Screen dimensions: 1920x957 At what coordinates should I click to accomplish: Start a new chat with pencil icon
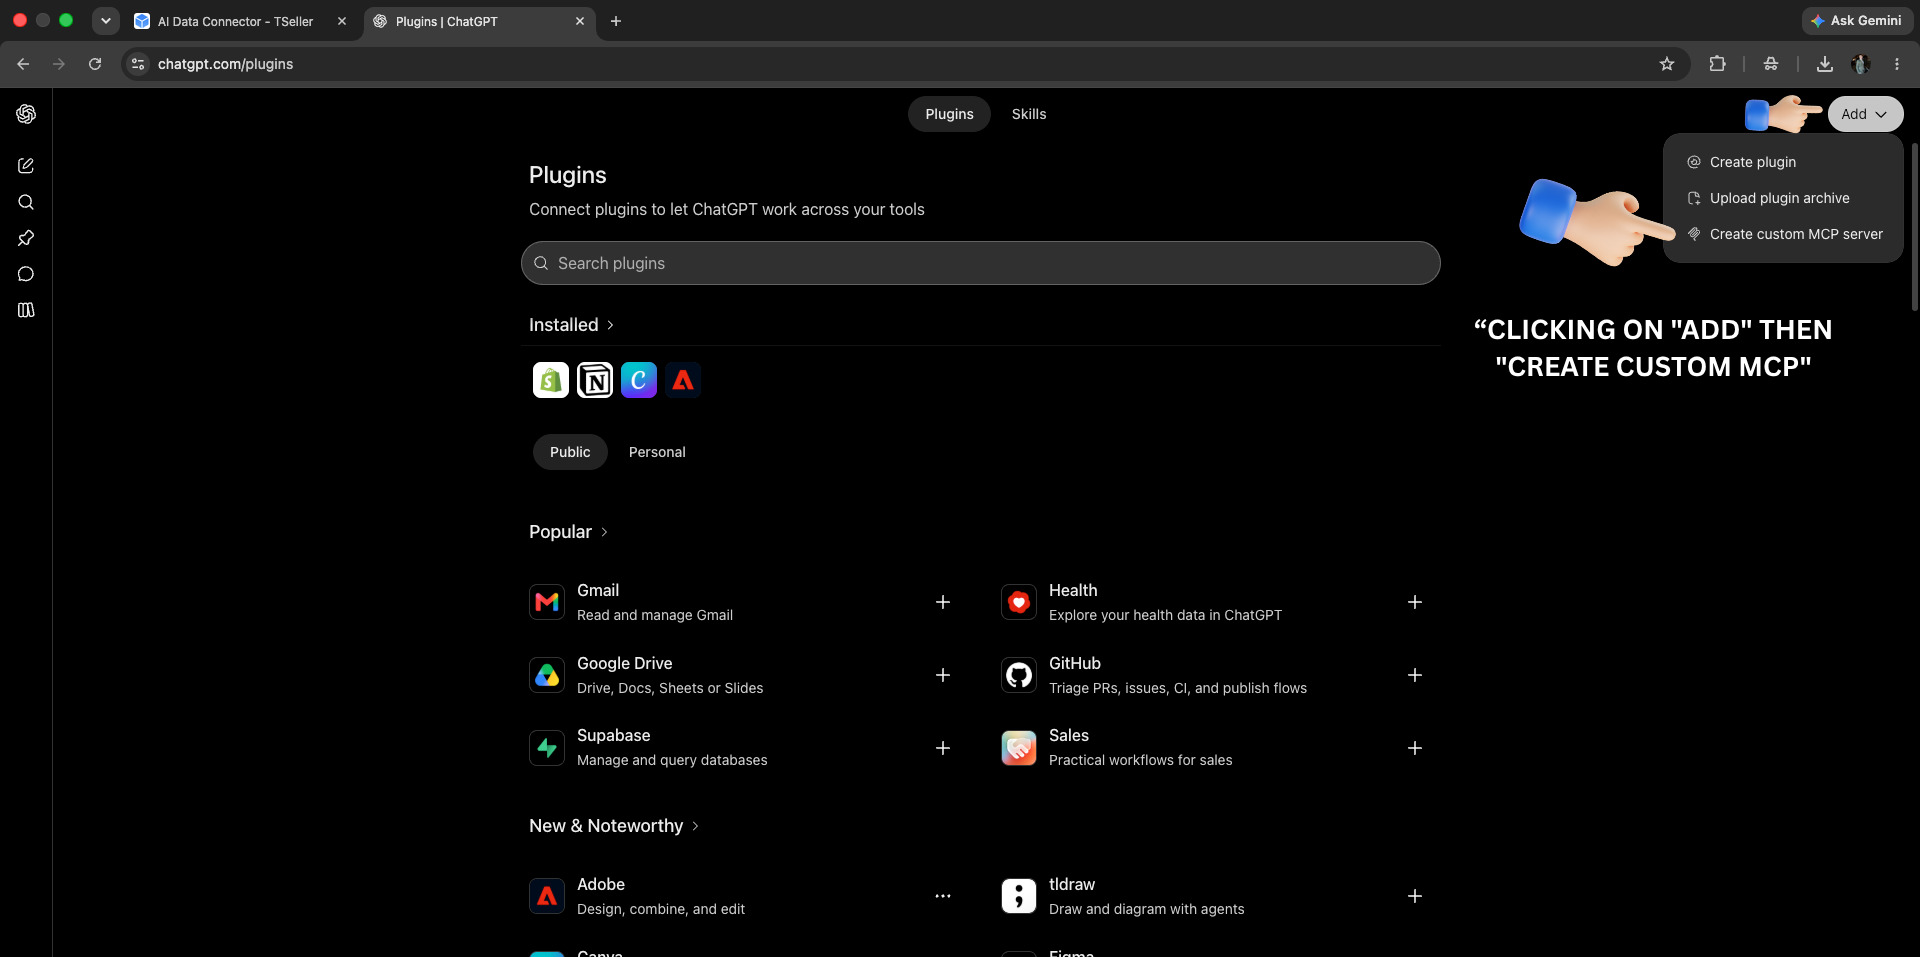pos(26,166)
